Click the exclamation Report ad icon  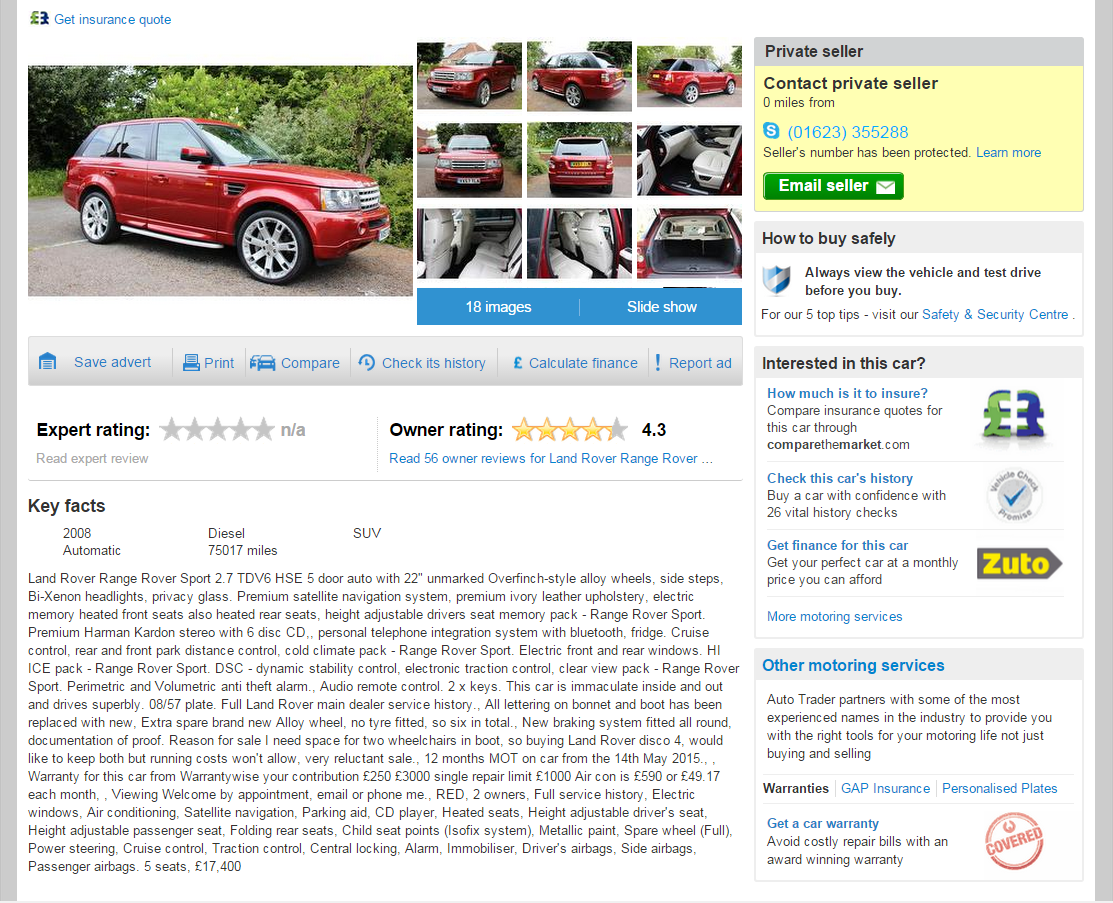point(658,362)
